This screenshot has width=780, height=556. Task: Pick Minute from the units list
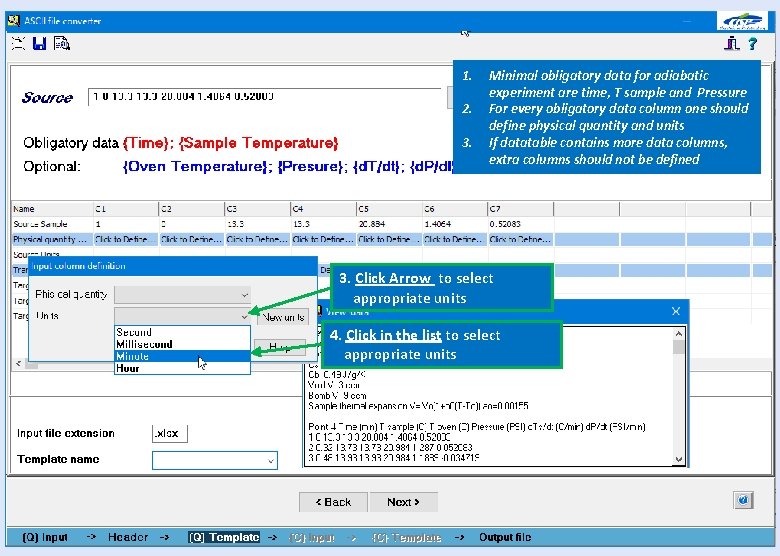coord(182,356)
